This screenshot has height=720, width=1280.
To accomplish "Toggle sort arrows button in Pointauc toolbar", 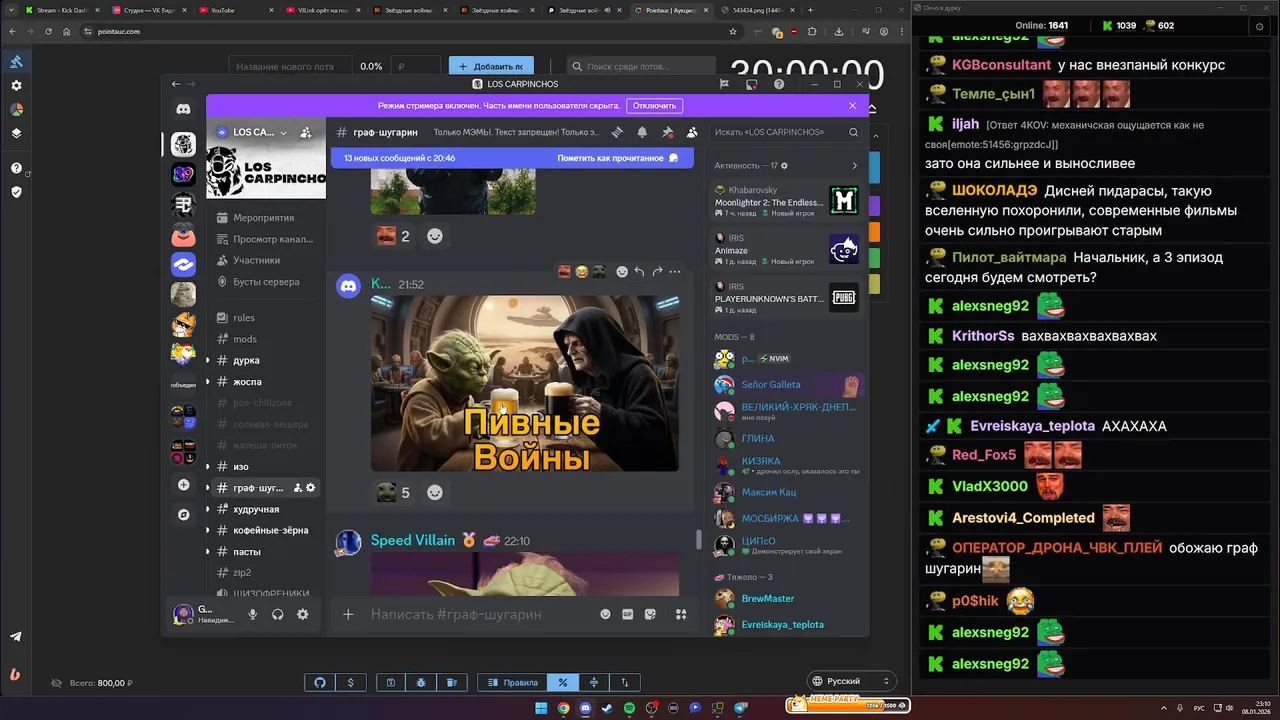I will (x=625, y=682).
